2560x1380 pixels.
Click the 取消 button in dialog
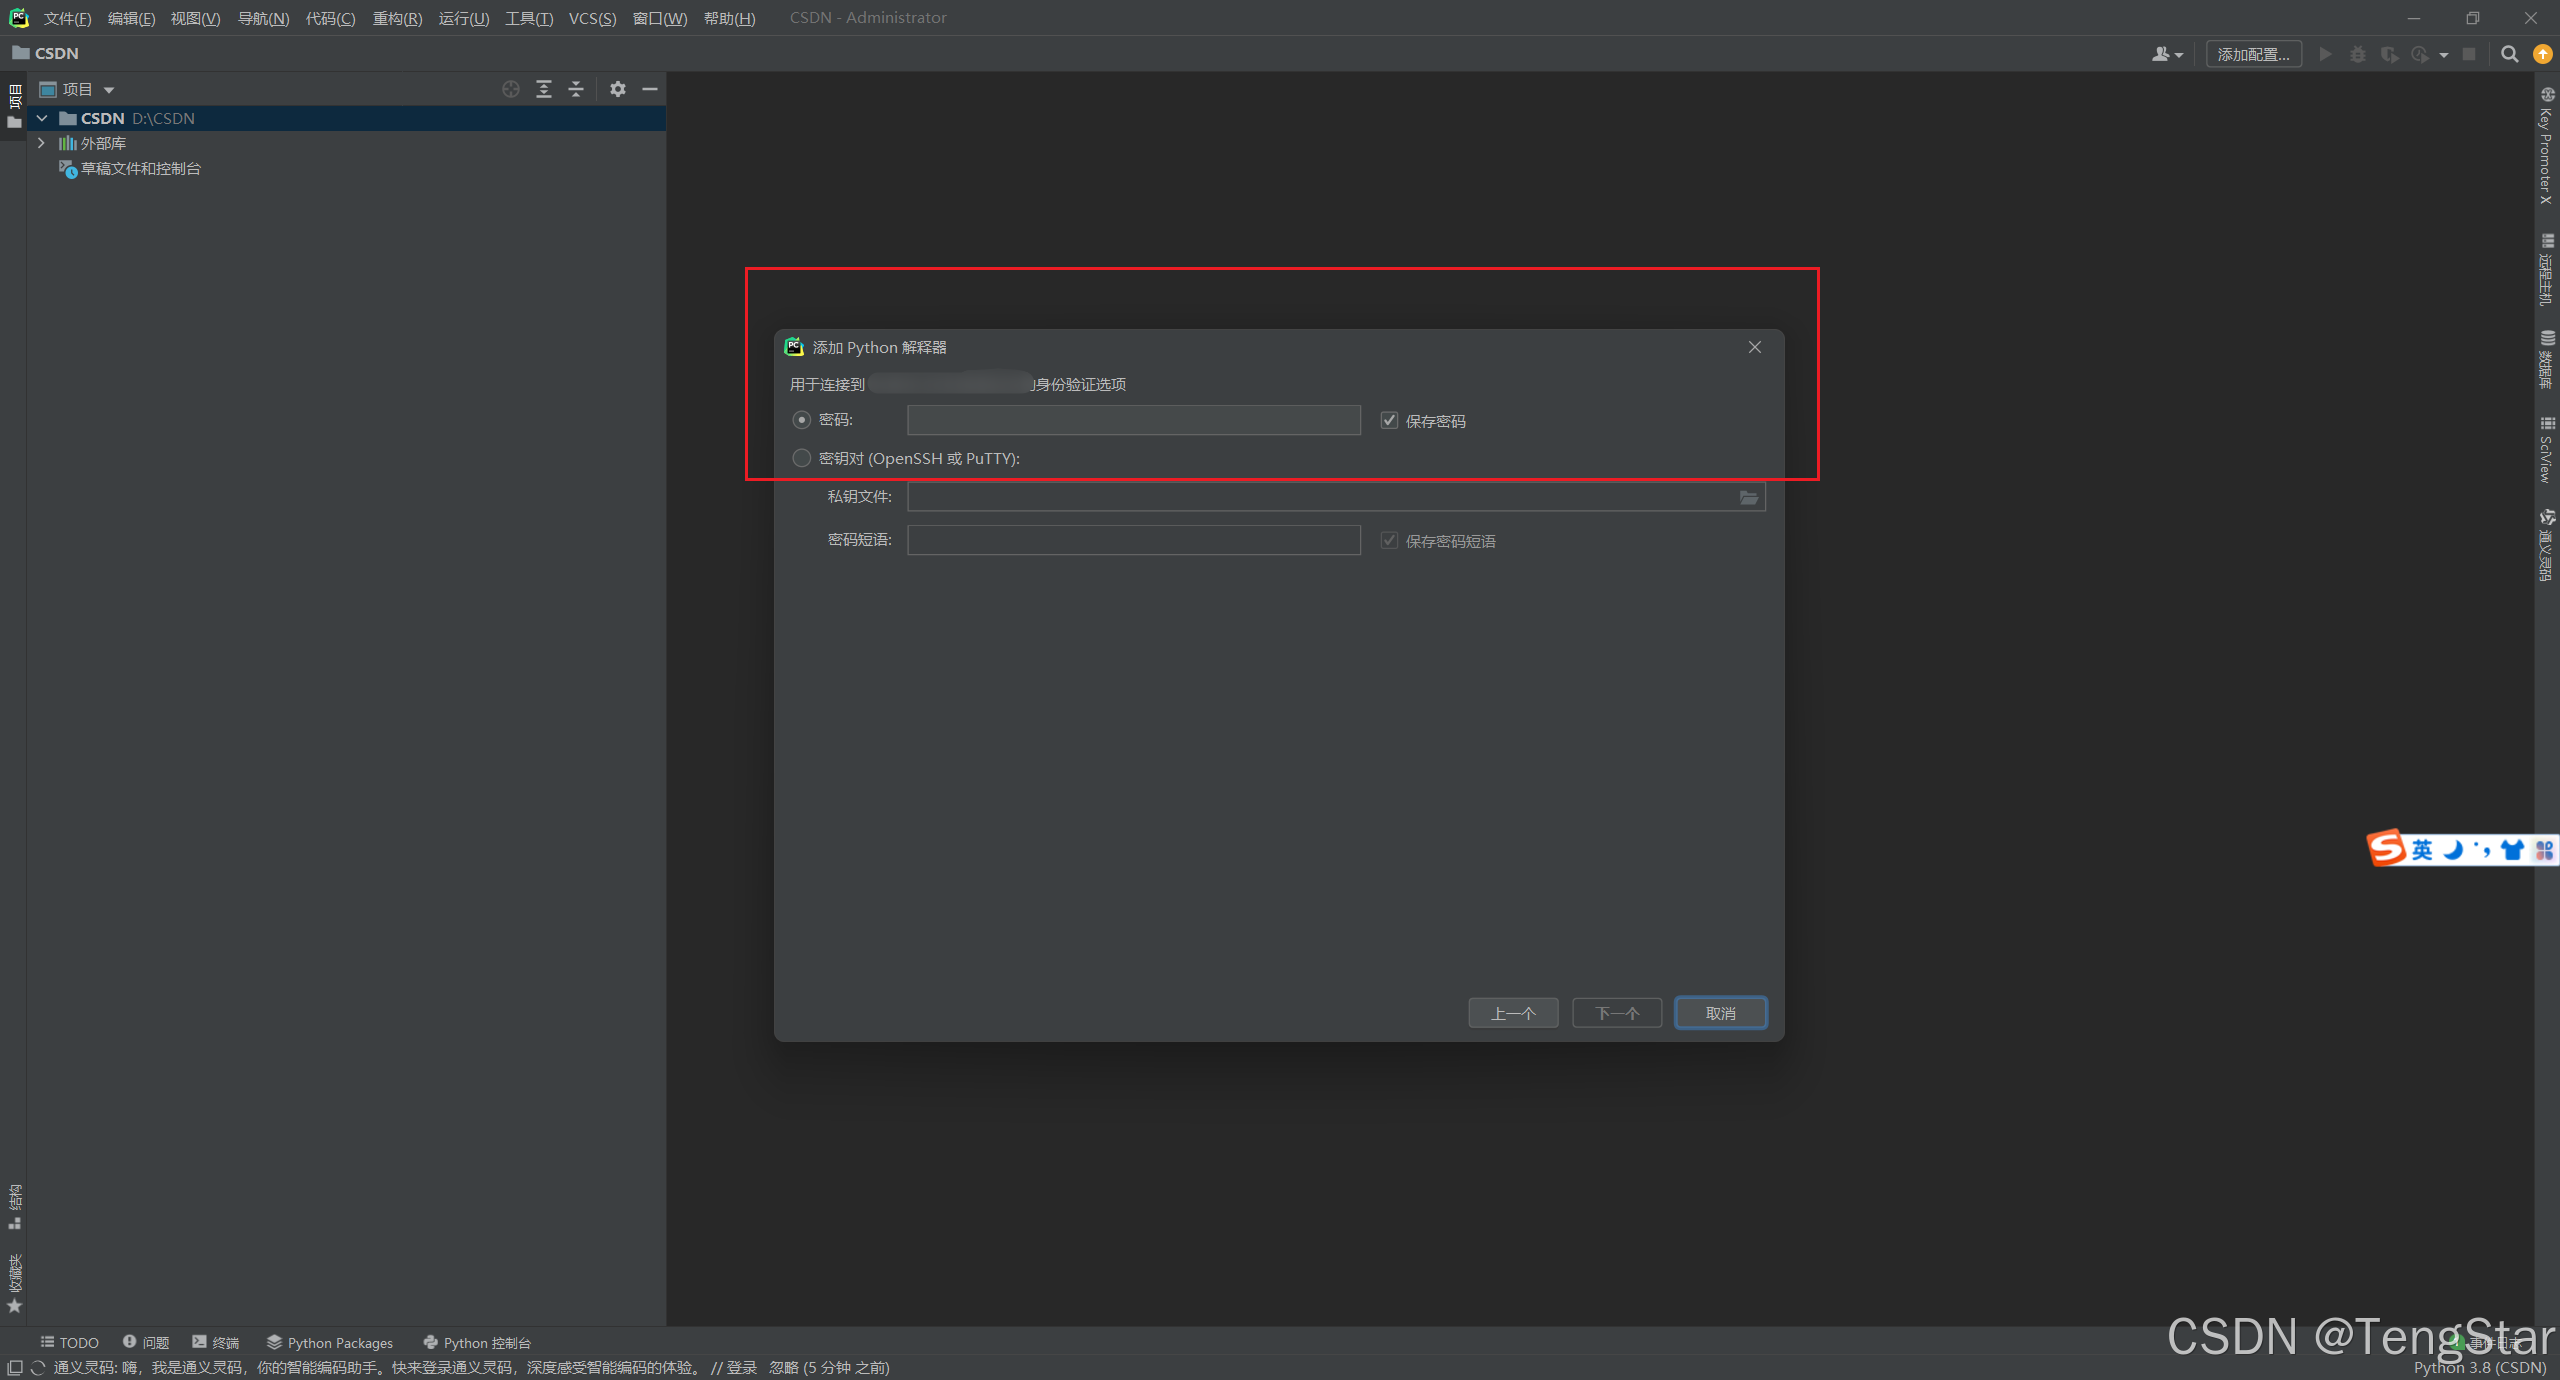(x=1720, y=1013)
